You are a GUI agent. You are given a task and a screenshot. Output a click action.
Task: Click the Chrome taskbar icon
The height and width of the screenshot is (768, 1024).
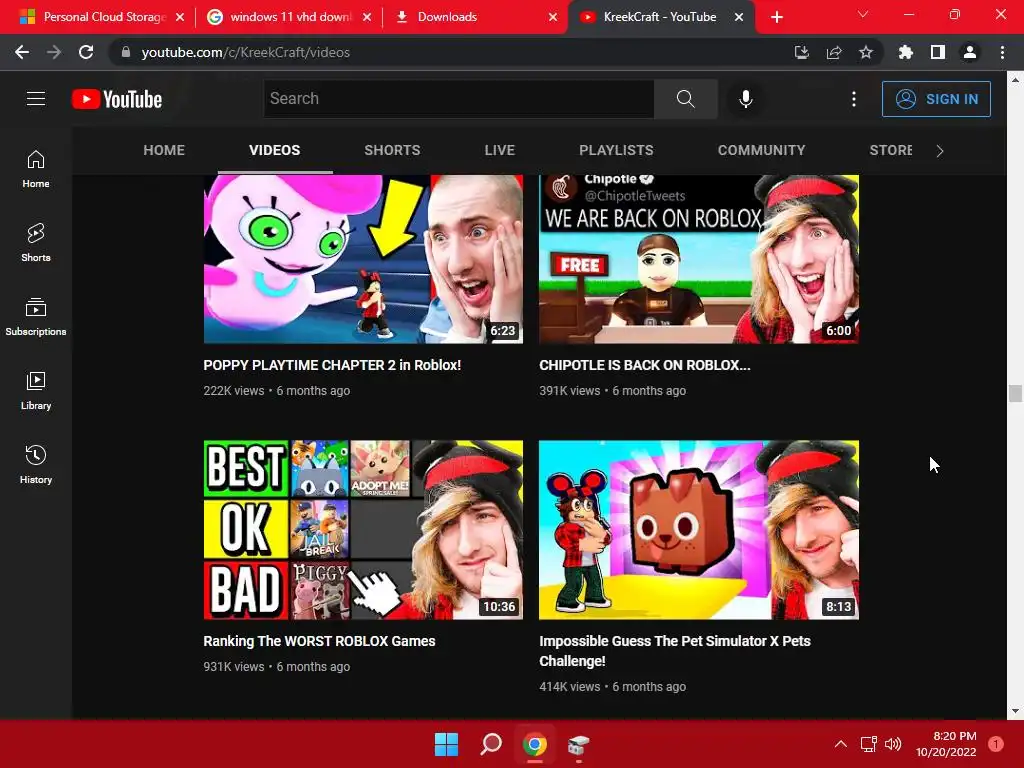pos(535,744)
